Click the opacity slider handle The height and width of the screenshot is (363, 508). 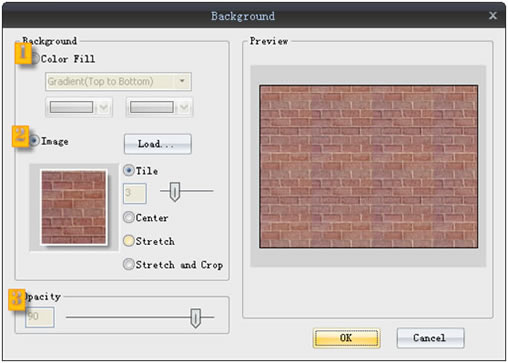click(x=195, y=318)
